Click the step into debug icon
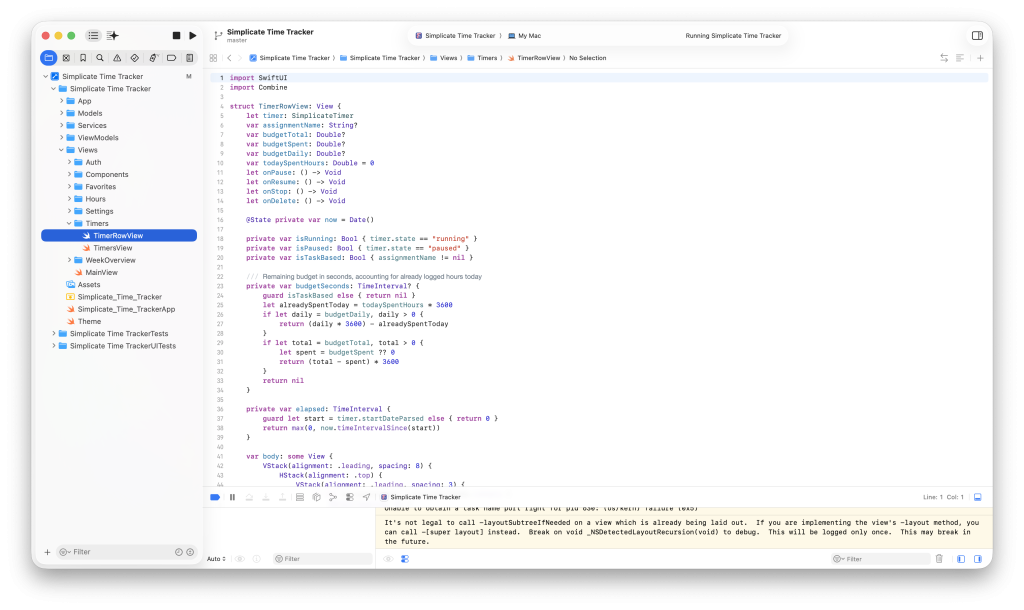The width and height of the screenshot is (1024, 610). coord(266,497)
